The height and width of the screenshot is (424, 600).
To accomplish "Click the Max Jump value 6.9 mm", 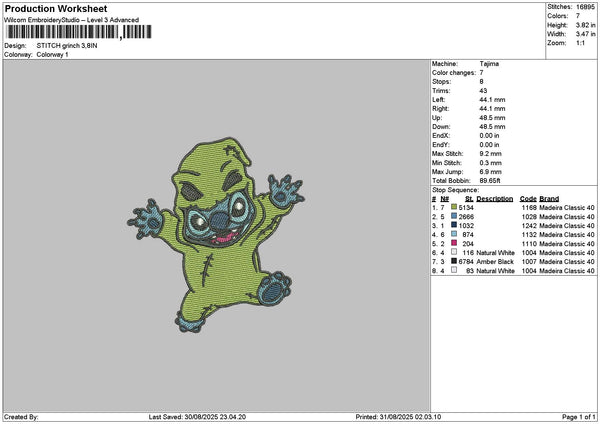I will [491, 172].
